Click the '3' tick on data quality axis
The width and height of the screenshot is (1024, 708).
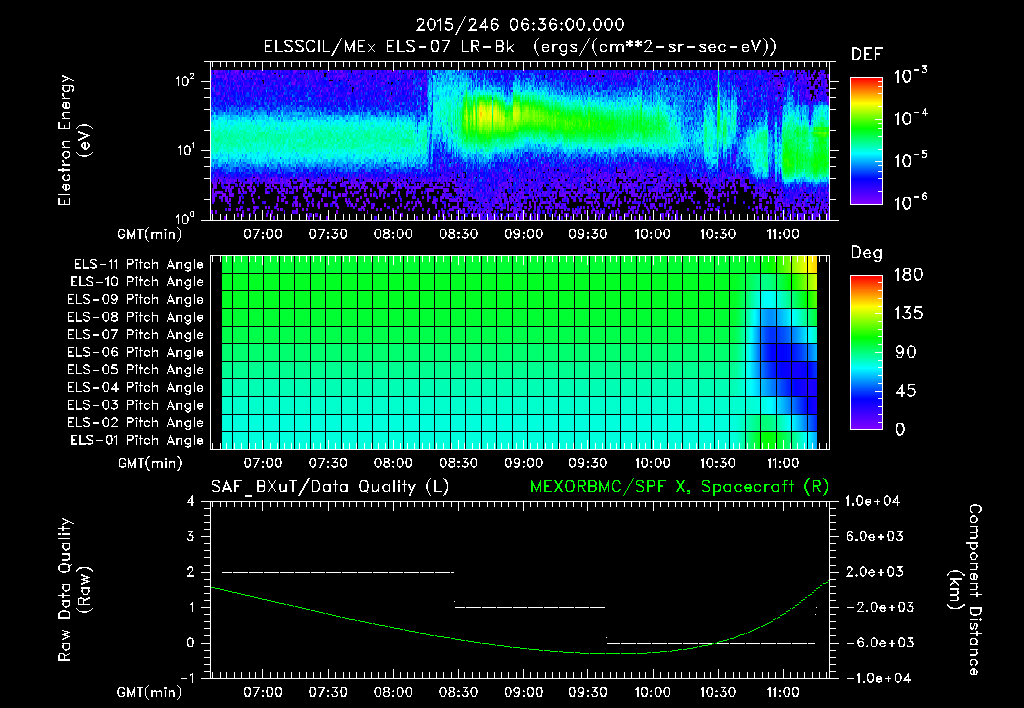[191, 536]
